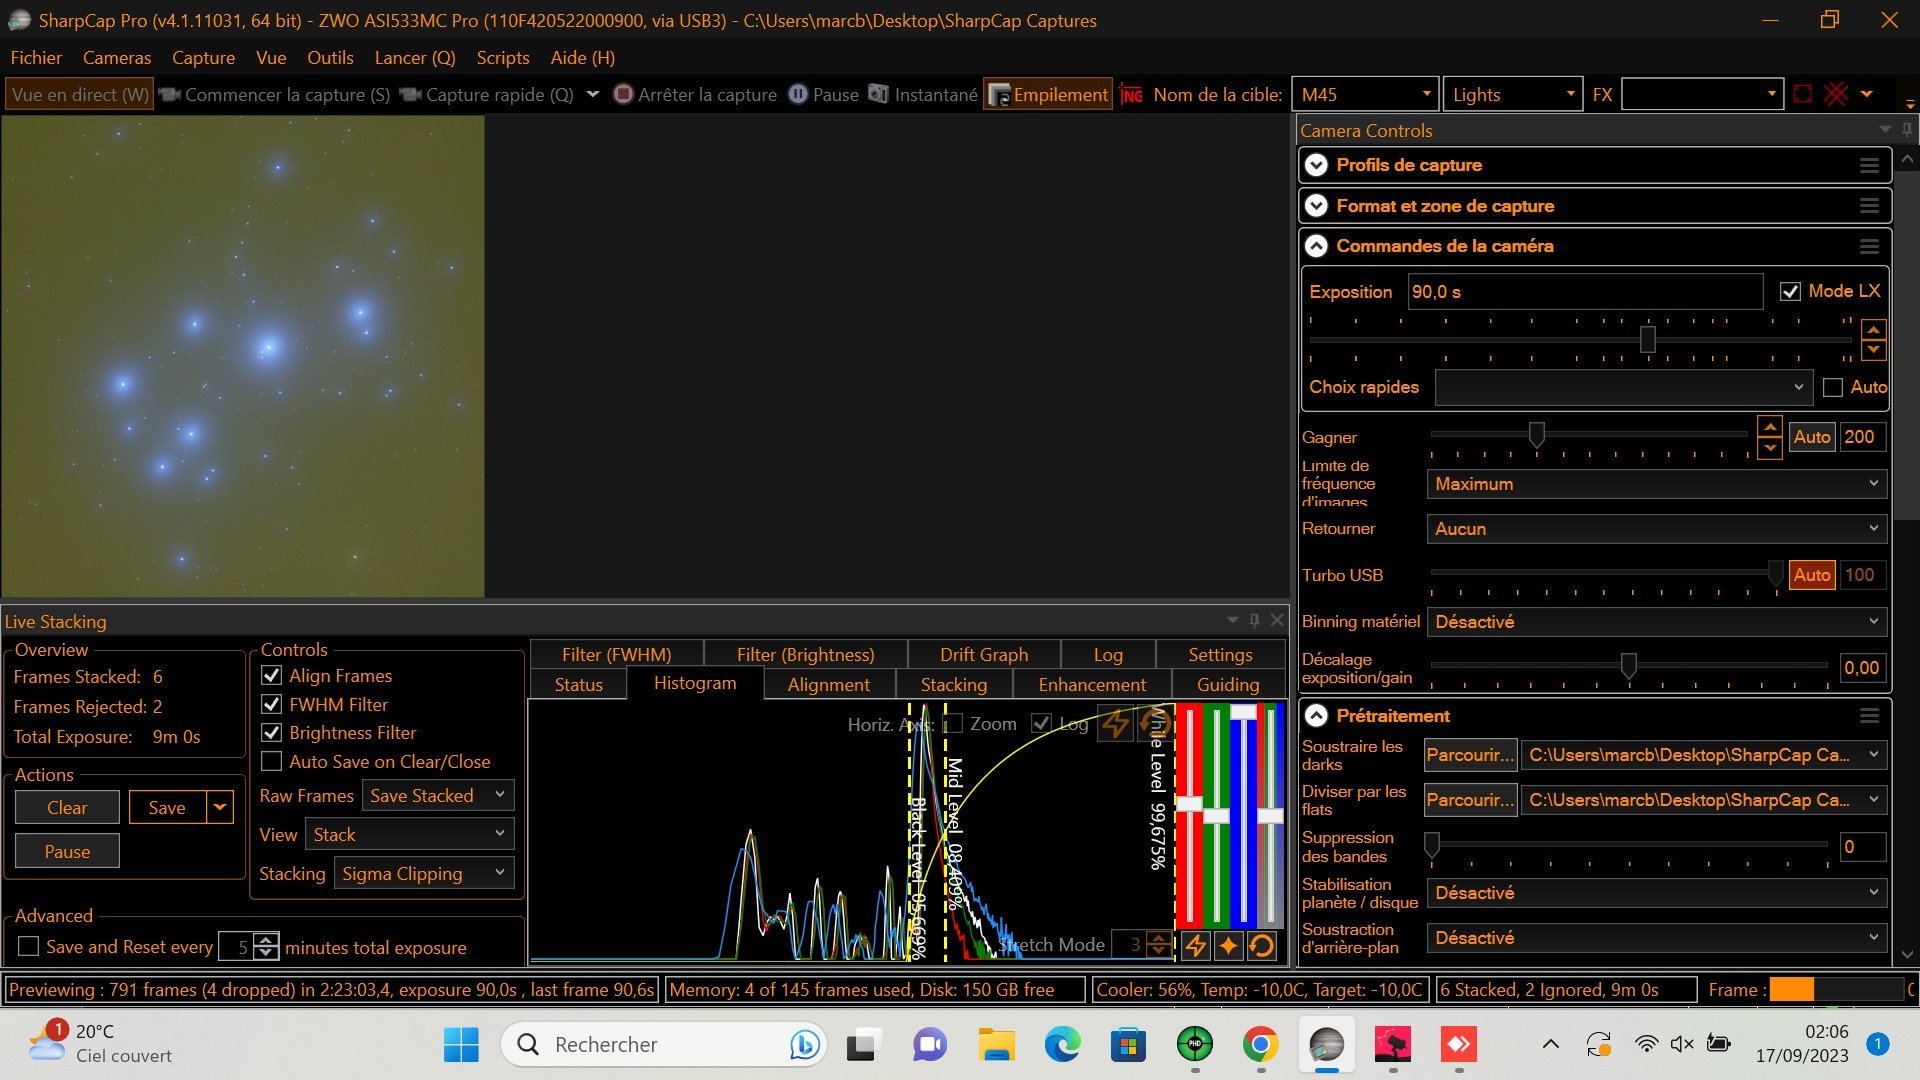Open the Raw Frames Save Stacked dropdown
Viewport: 1920px width, 1080px height.
(x=438, y=796)
